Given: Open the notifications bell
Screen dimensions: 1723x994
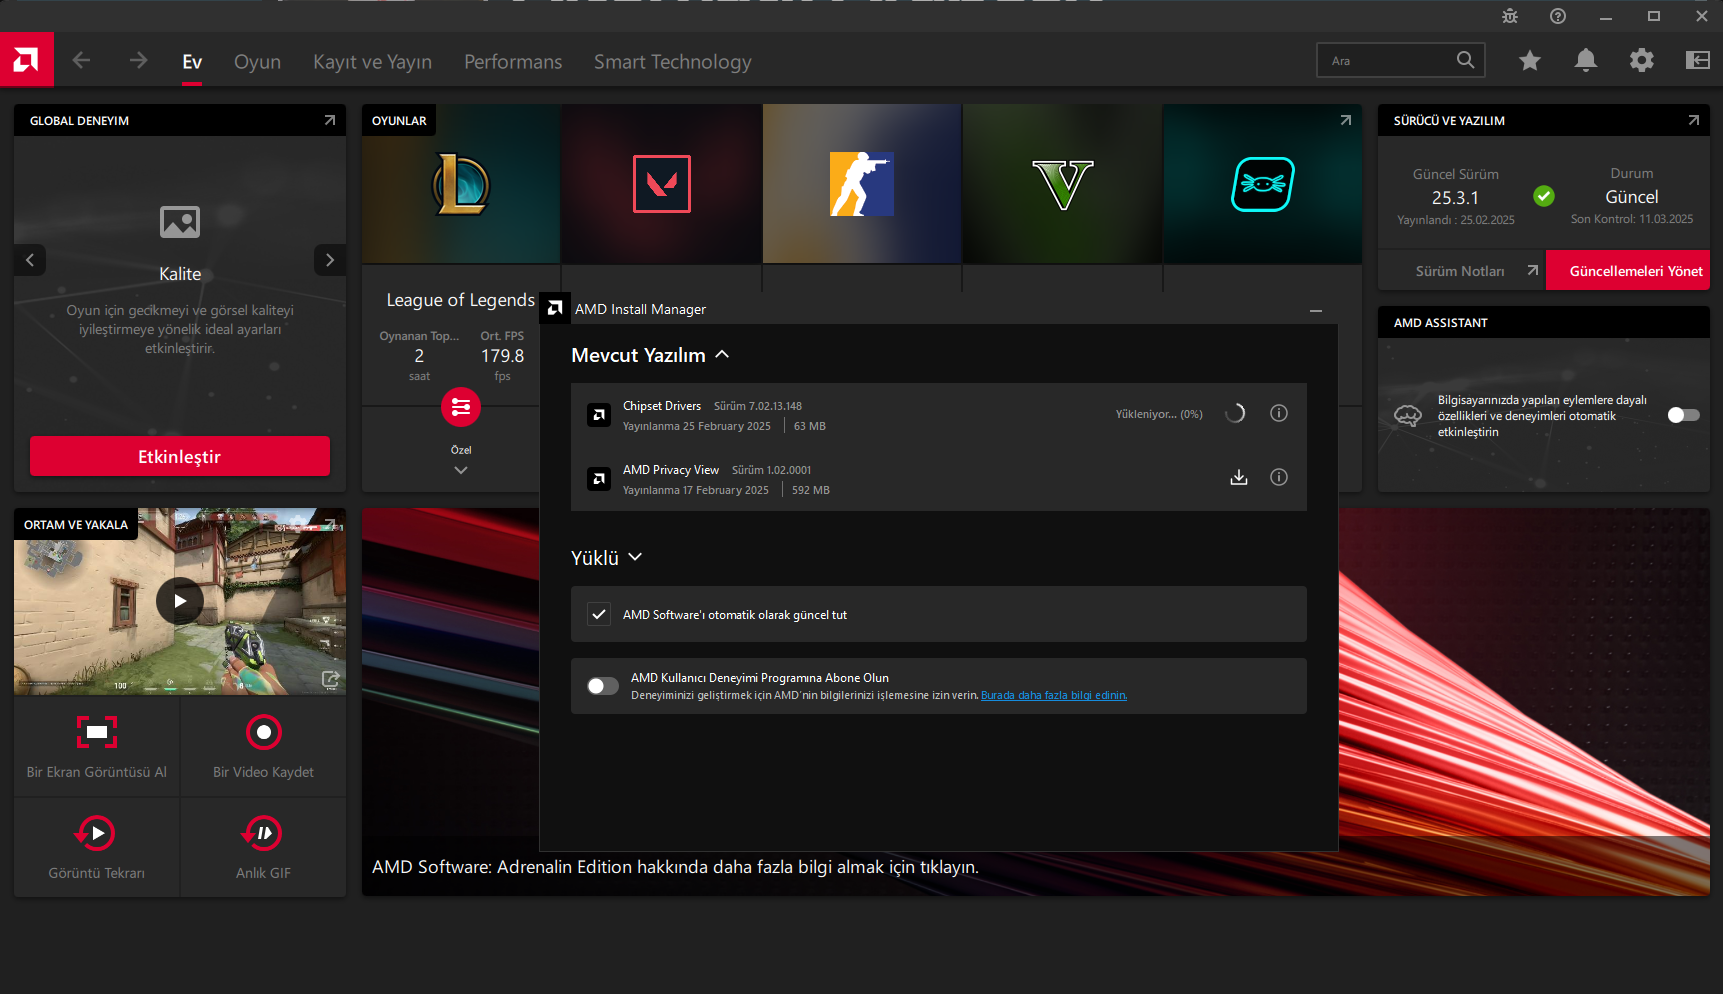Looking at the screenshot, I should [1585, 61].
